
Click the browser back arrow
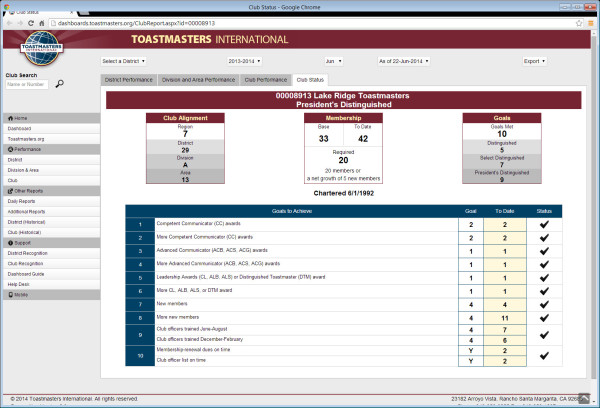point(10,23)
